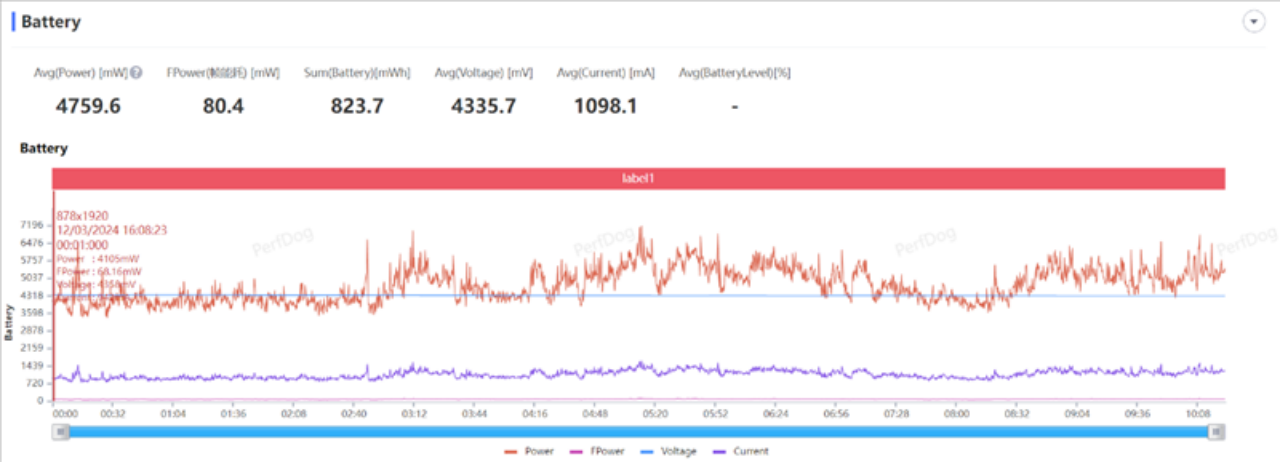Click the 05:20 mark on the time axis
1280x462 pixels.
pyautogui.click(x=655, y=412)
